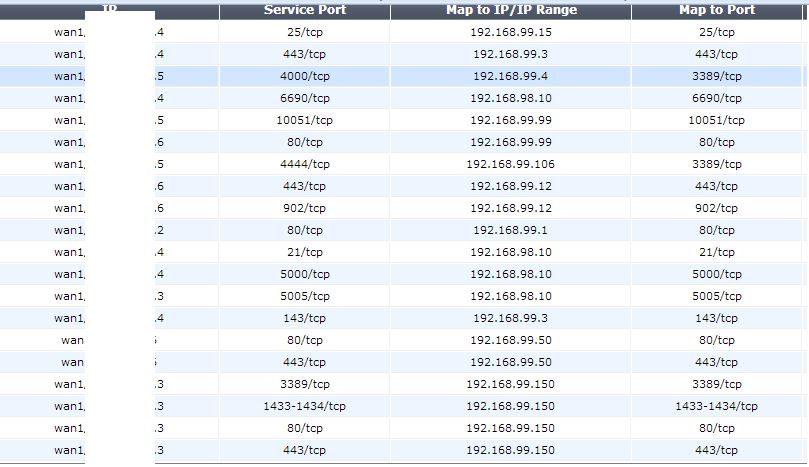809x467 pixels.
Task: Click Map to Port cell of 4444/tcp row
Action: (x=717, y=164)
